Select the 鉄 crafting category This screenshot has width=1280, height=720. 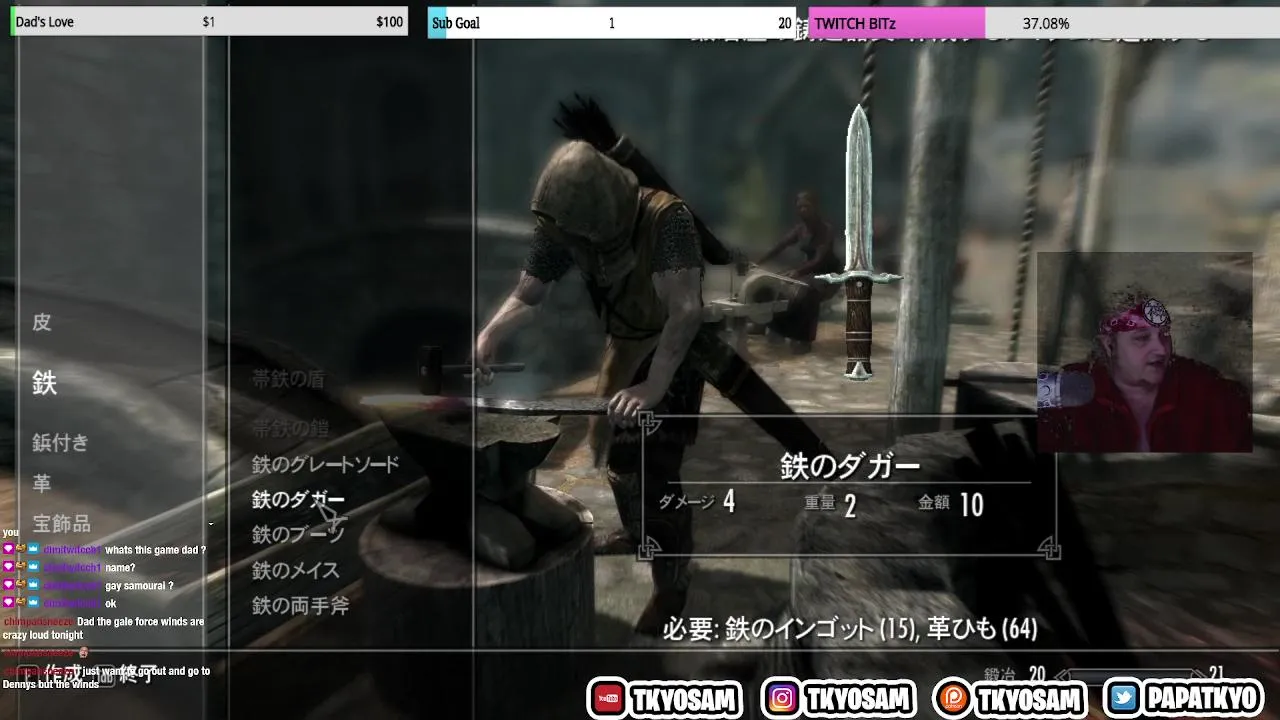[x=44, y=382]
